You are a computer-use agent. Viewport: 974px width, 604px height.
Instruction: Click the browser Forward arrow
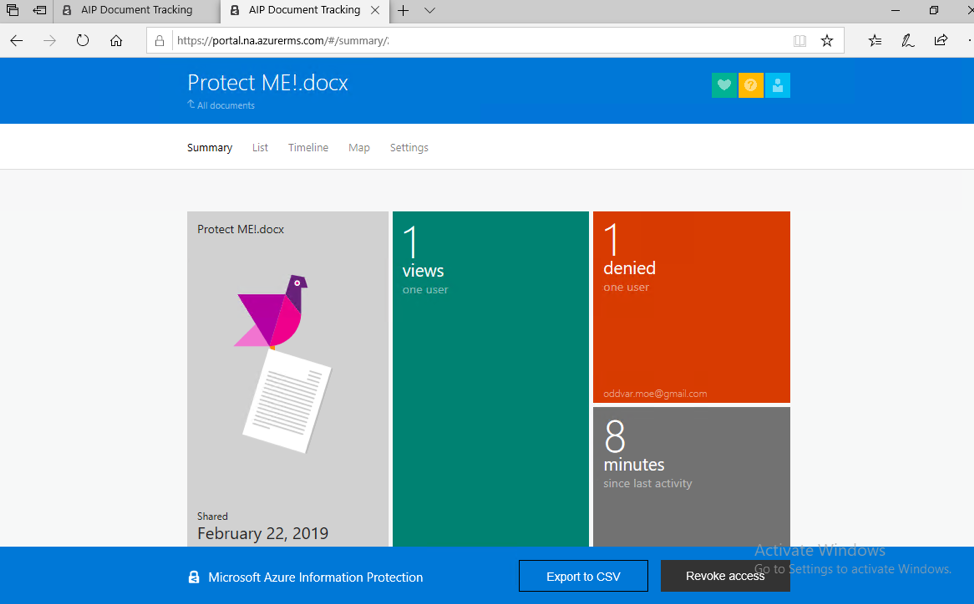(x=50, y=41)
